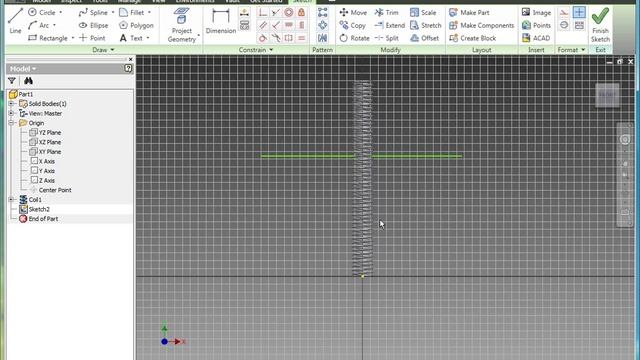
Task: Expand the Solid Bodies(1) node
Action: 11,104
